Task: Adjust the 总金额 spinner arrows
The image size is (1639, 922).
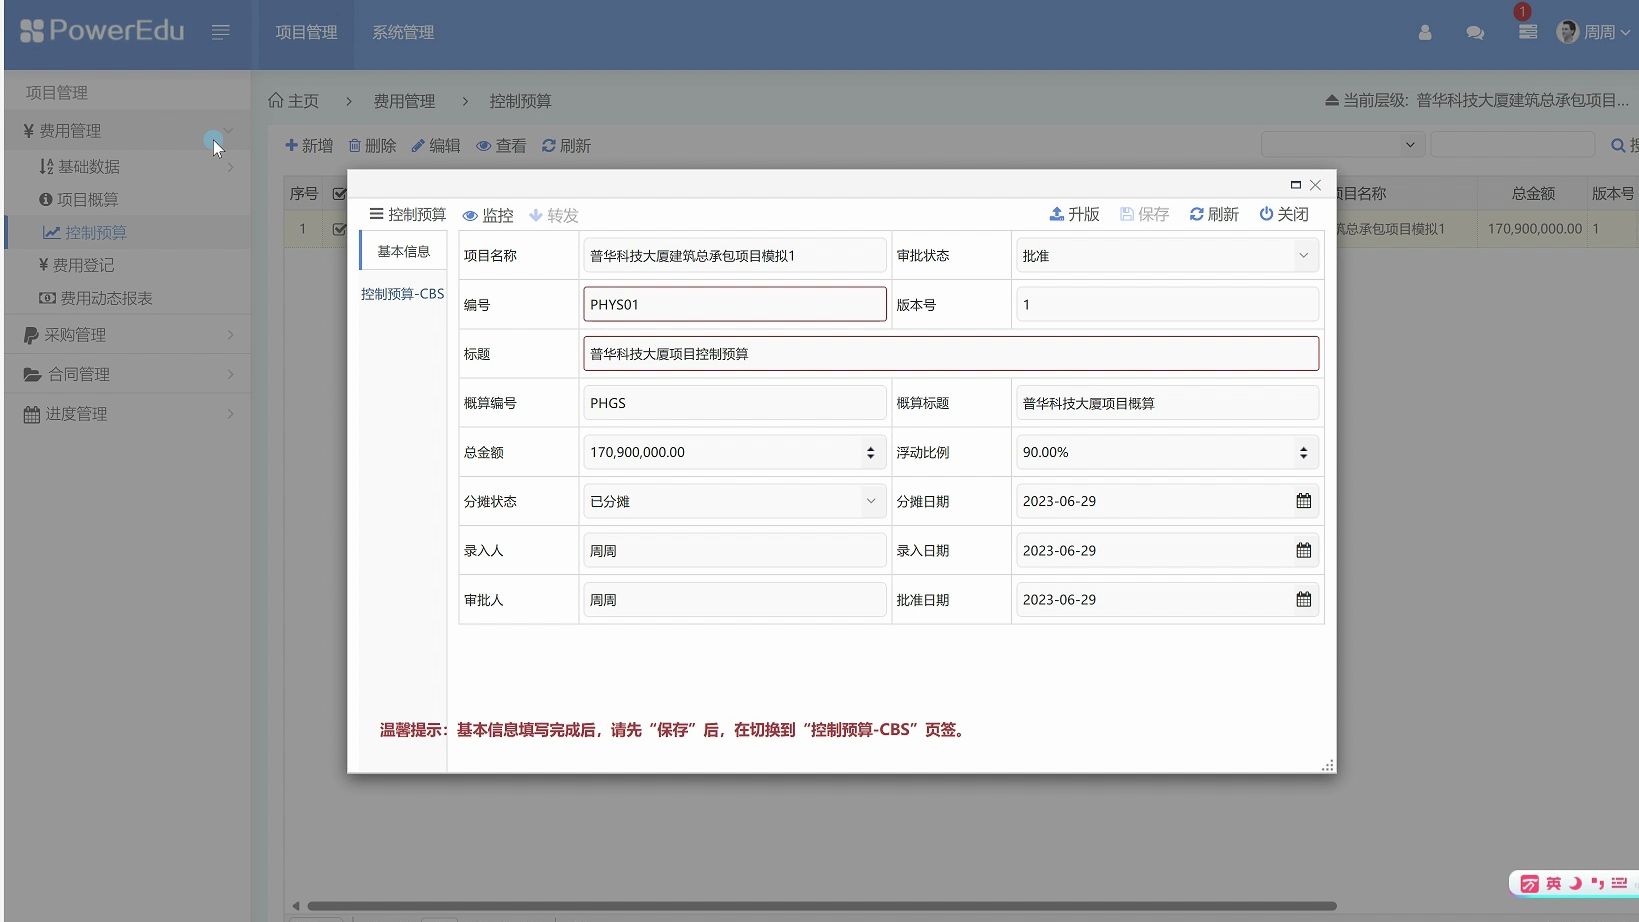Action: (871, 453)
